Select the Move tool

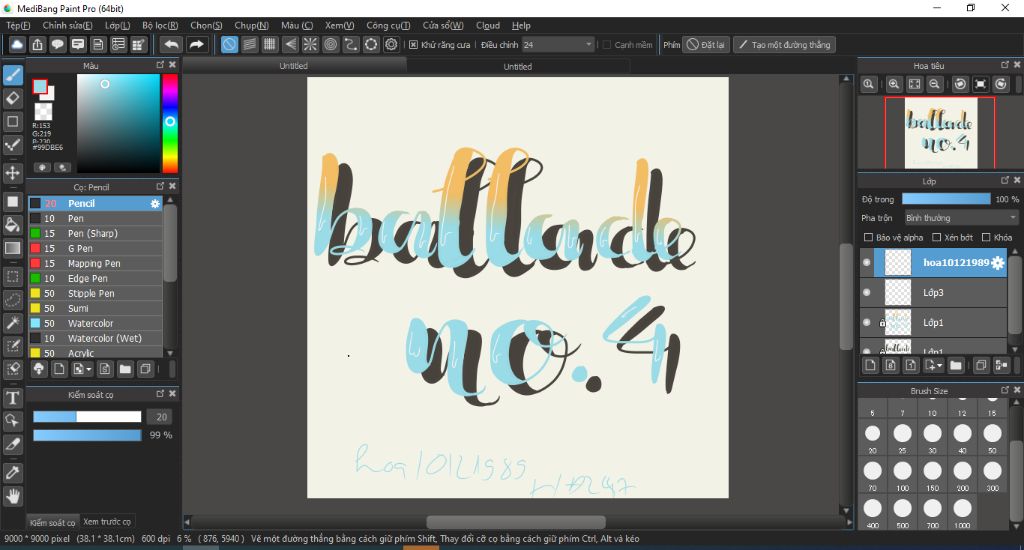coord(12,173)
